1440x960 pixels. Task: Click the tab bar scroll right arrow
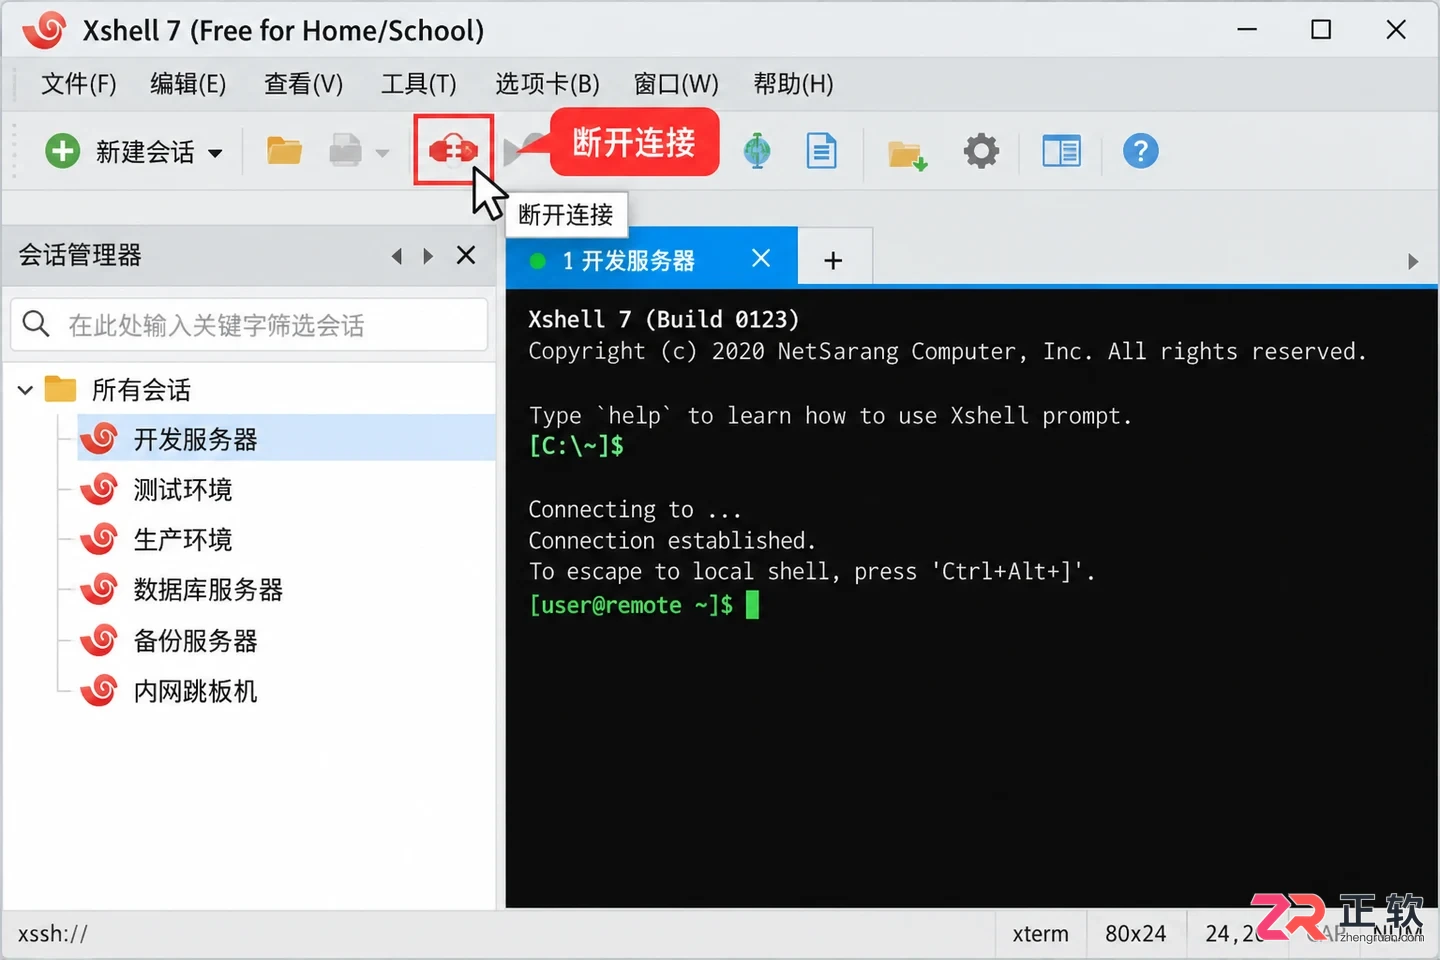coord(1413,262)
